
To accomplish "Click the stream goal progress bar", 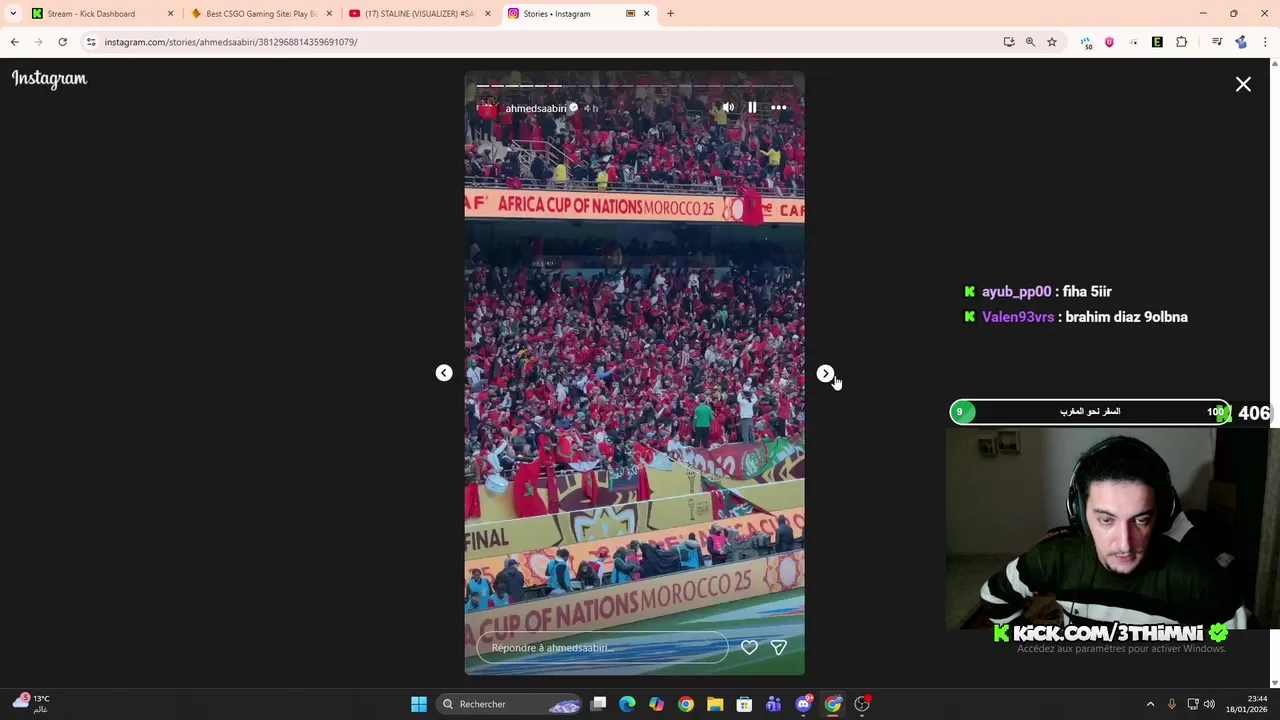I will click(x=1090, y=412).
